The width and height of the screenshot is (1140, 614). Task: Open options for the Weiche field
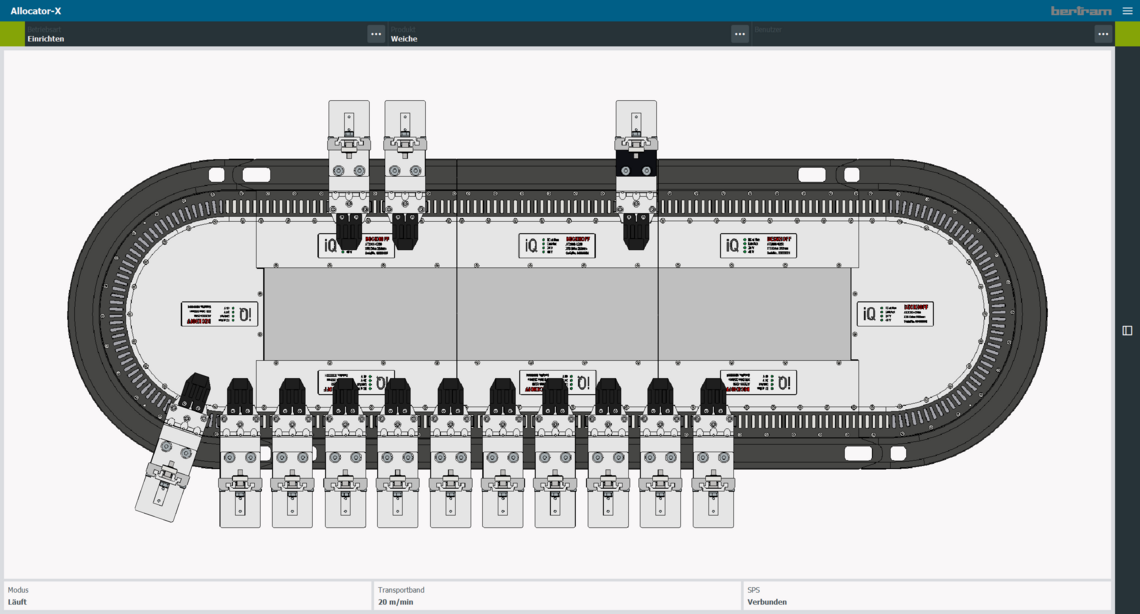point(740,34)
